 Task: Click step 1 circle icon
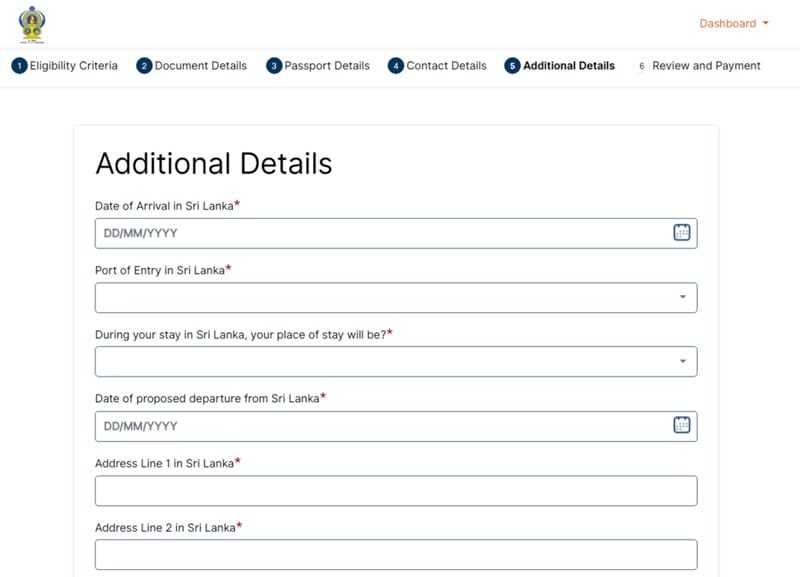[x=19, y=66]
